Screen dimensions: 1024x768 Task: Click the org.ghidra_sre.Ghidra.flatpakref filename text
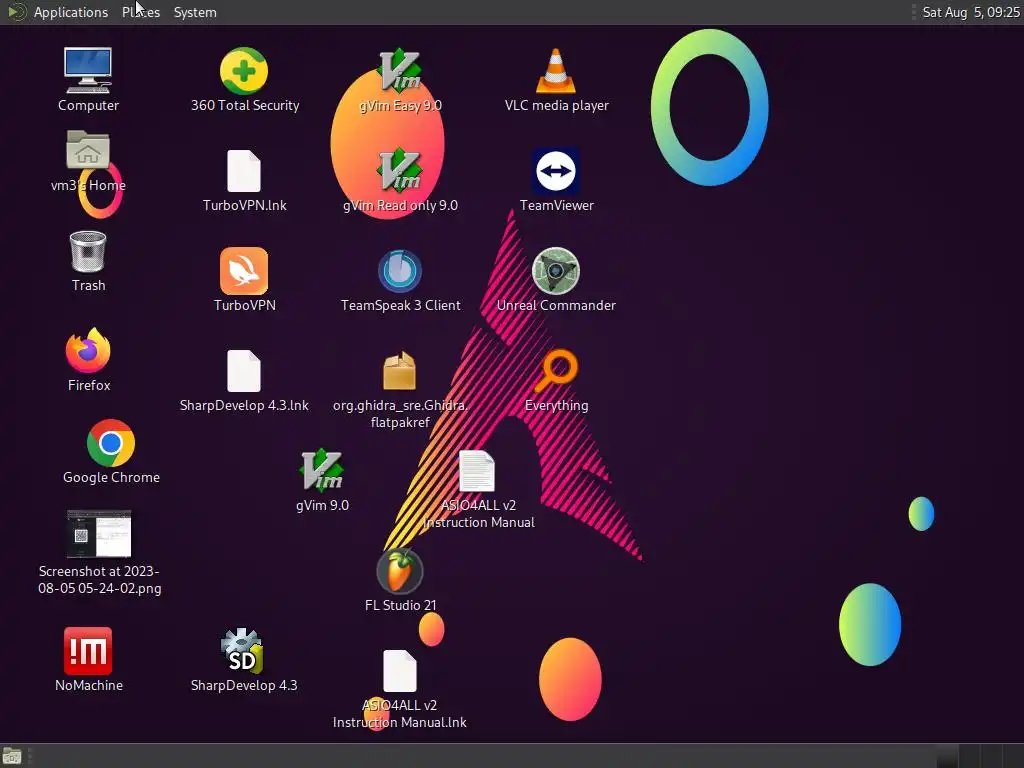400,413
